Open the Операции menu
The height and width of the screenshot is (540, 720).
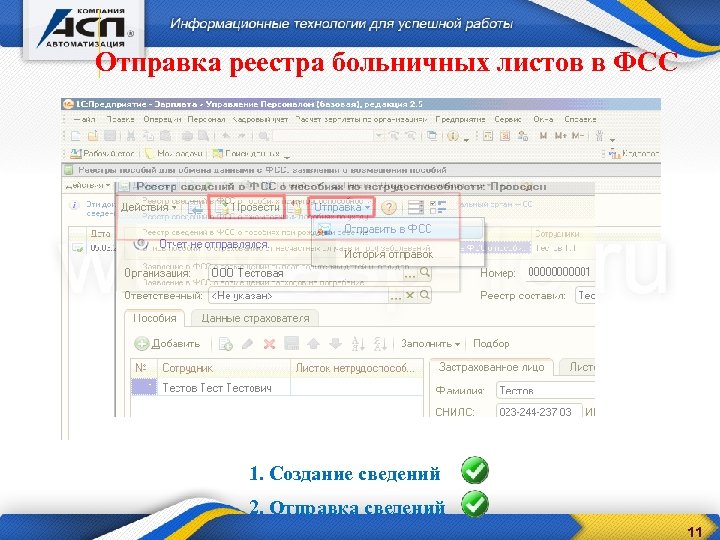pos(162,119)
